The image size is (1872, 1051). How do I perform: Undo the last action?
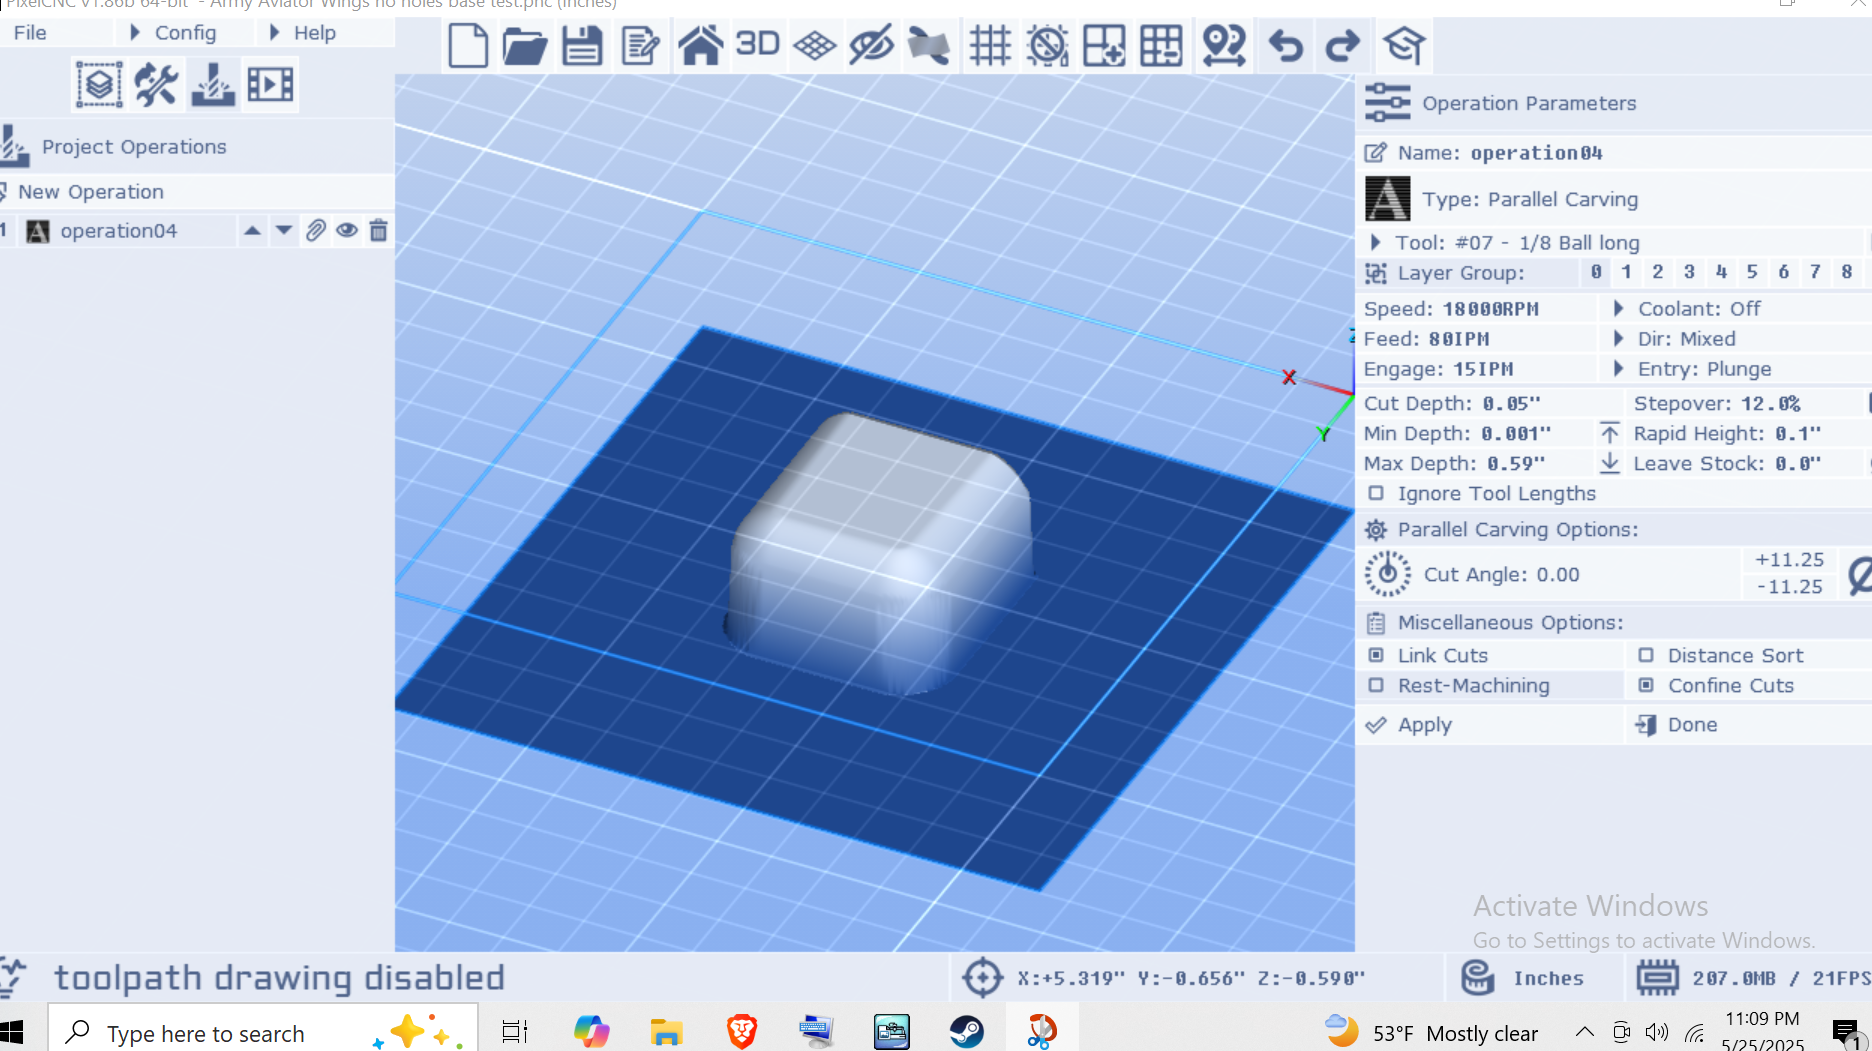pos(1286,46)
